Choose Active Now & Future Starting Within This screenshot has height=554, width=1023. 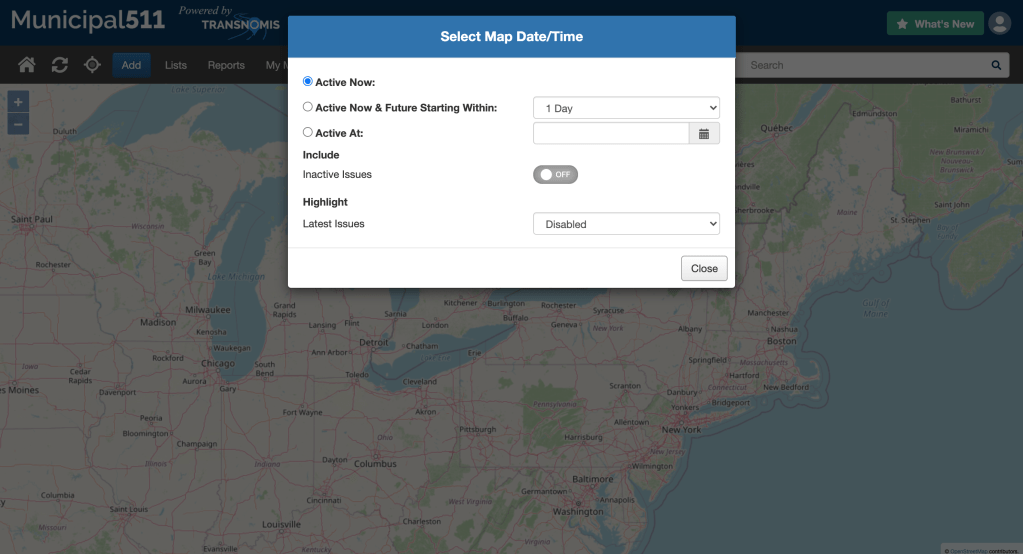(308, 107)
